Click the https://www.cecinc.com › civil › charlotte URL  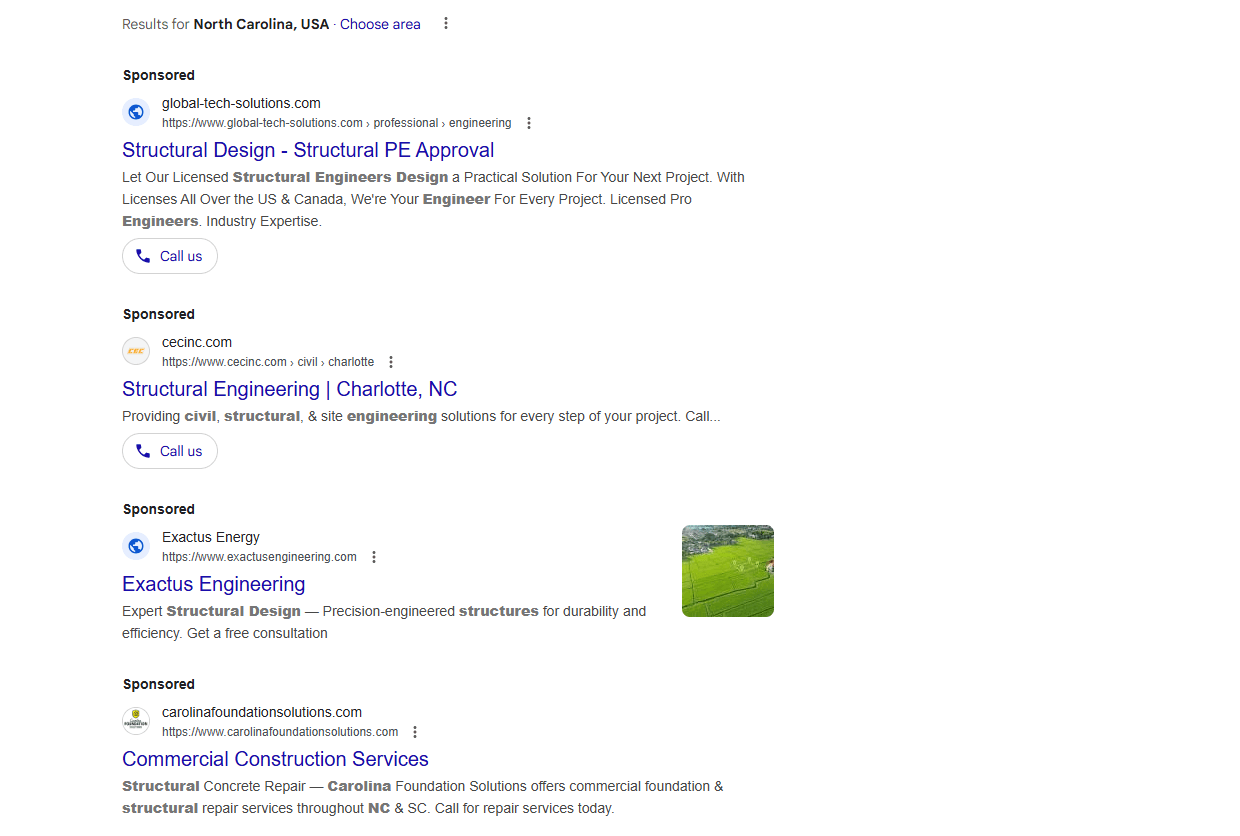point(268,362)
